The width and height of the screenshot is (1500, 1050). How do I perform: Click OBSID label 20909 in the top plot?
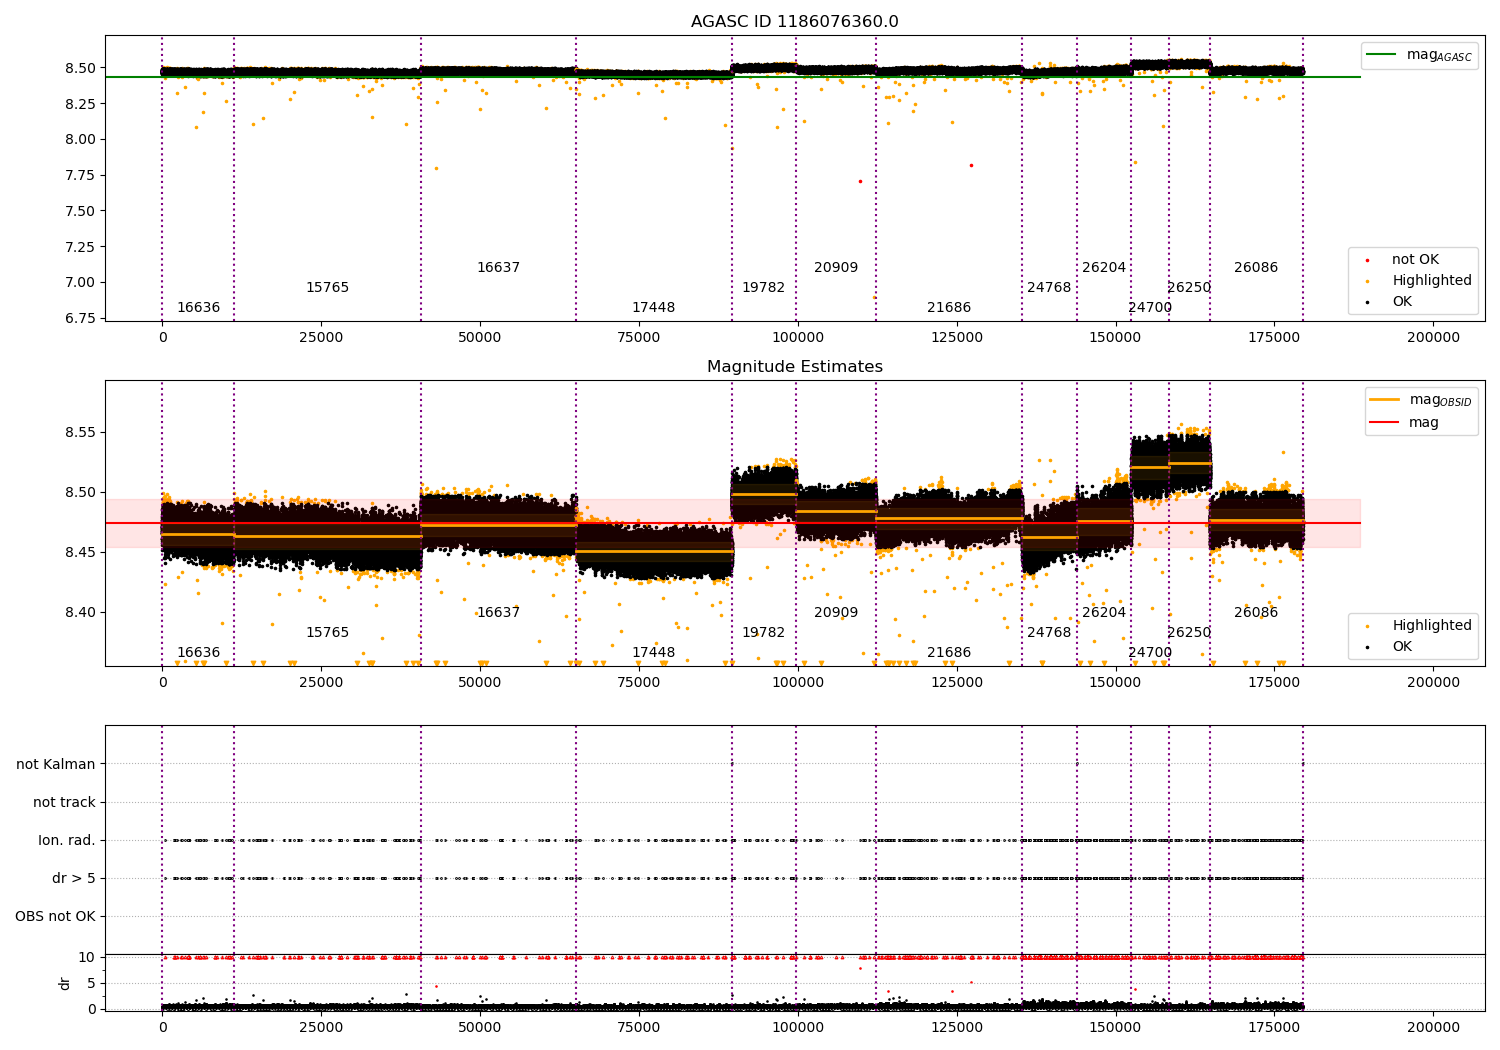pyautogui.click(x=836, y=268)
